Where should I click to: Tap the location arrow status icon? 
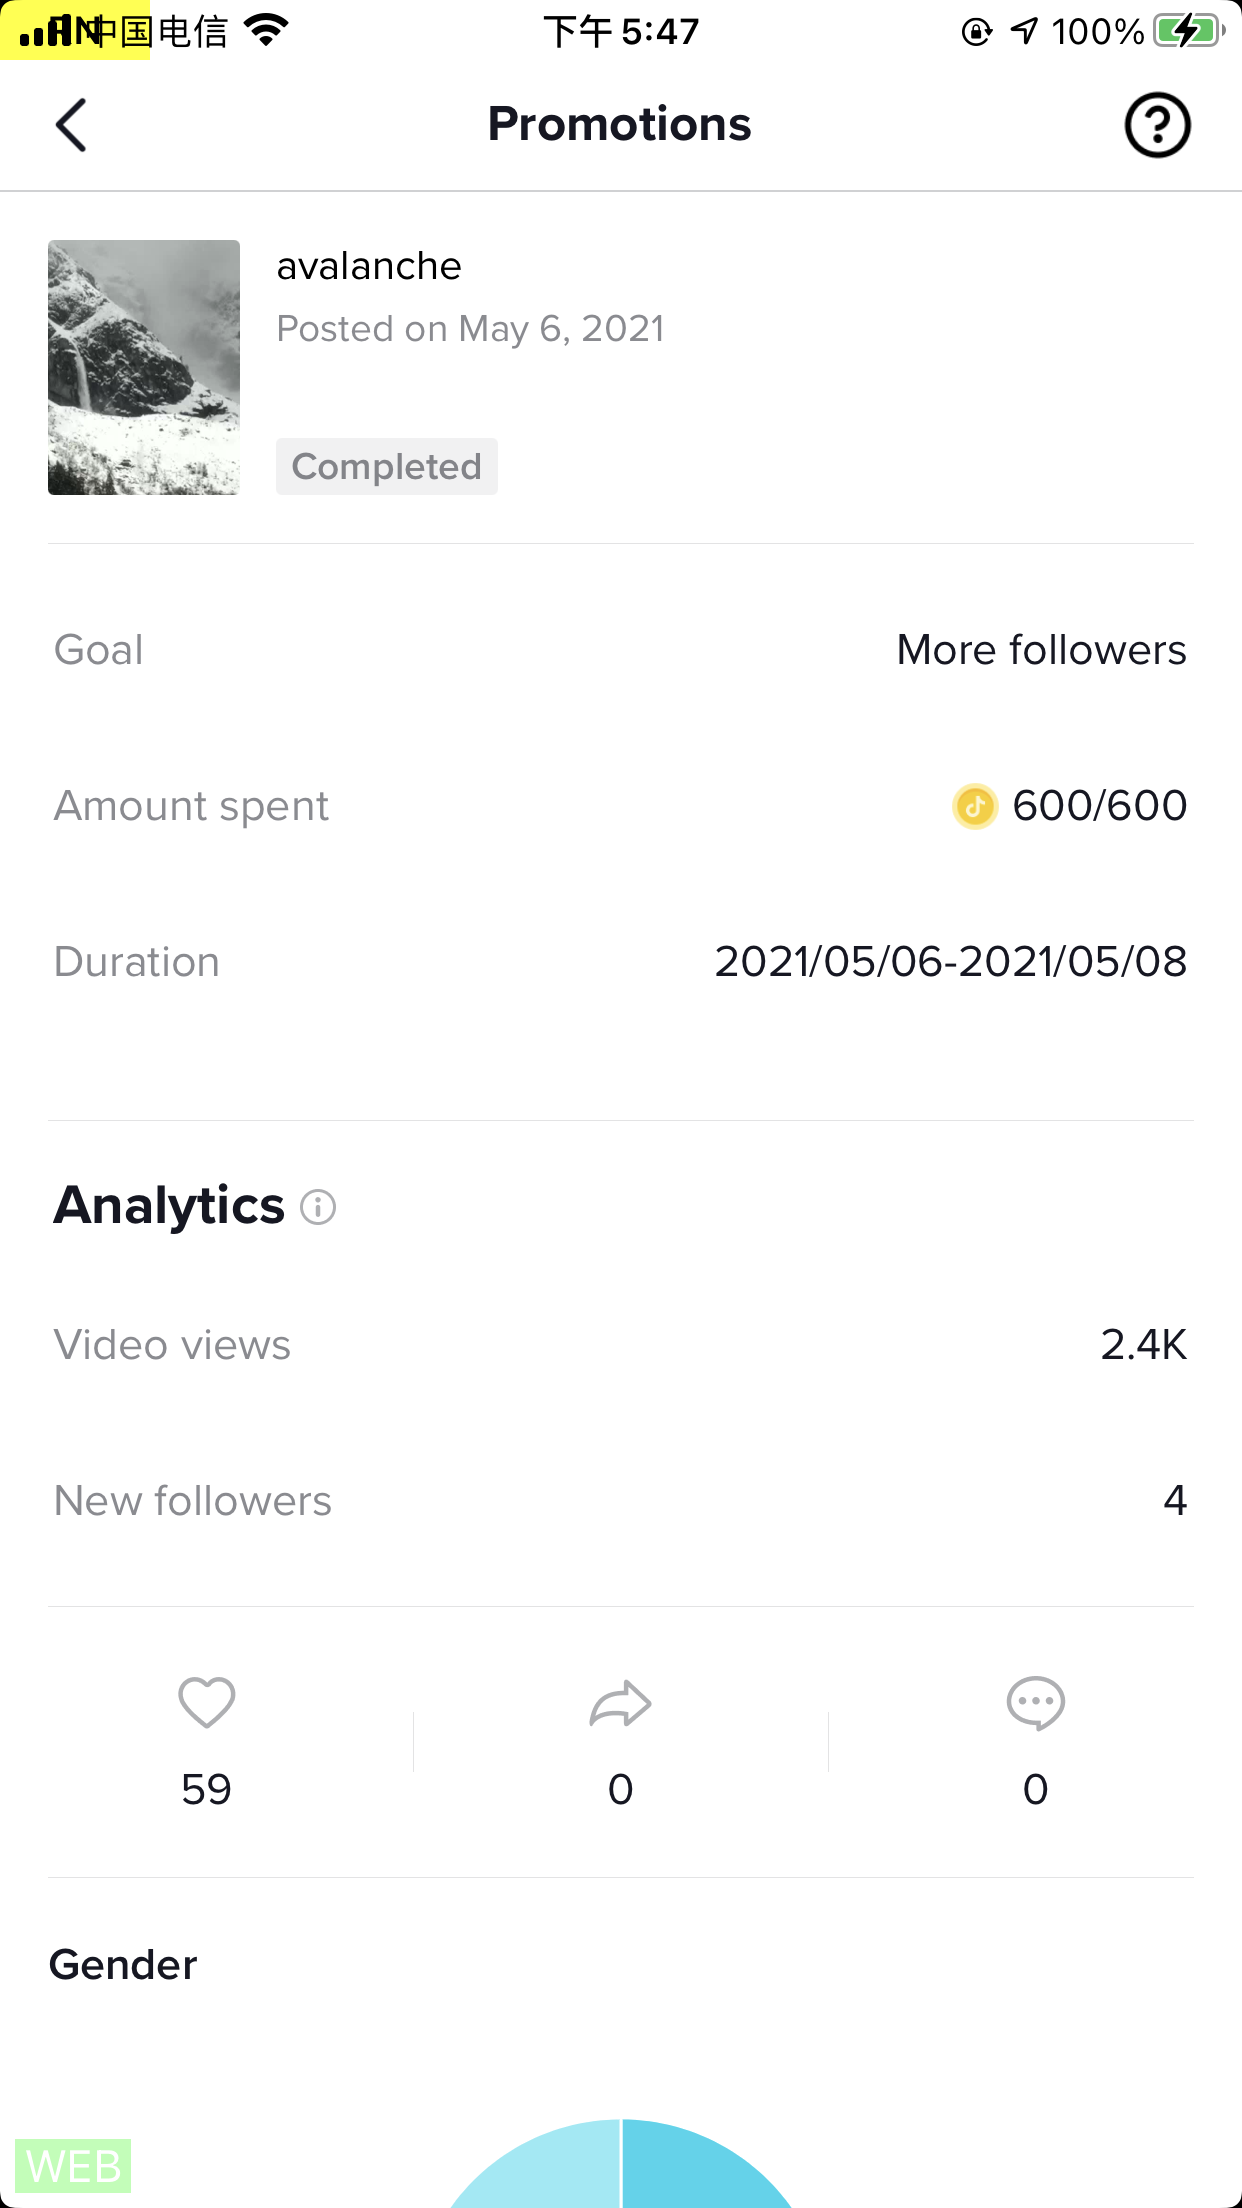[x=1024, y=31]
